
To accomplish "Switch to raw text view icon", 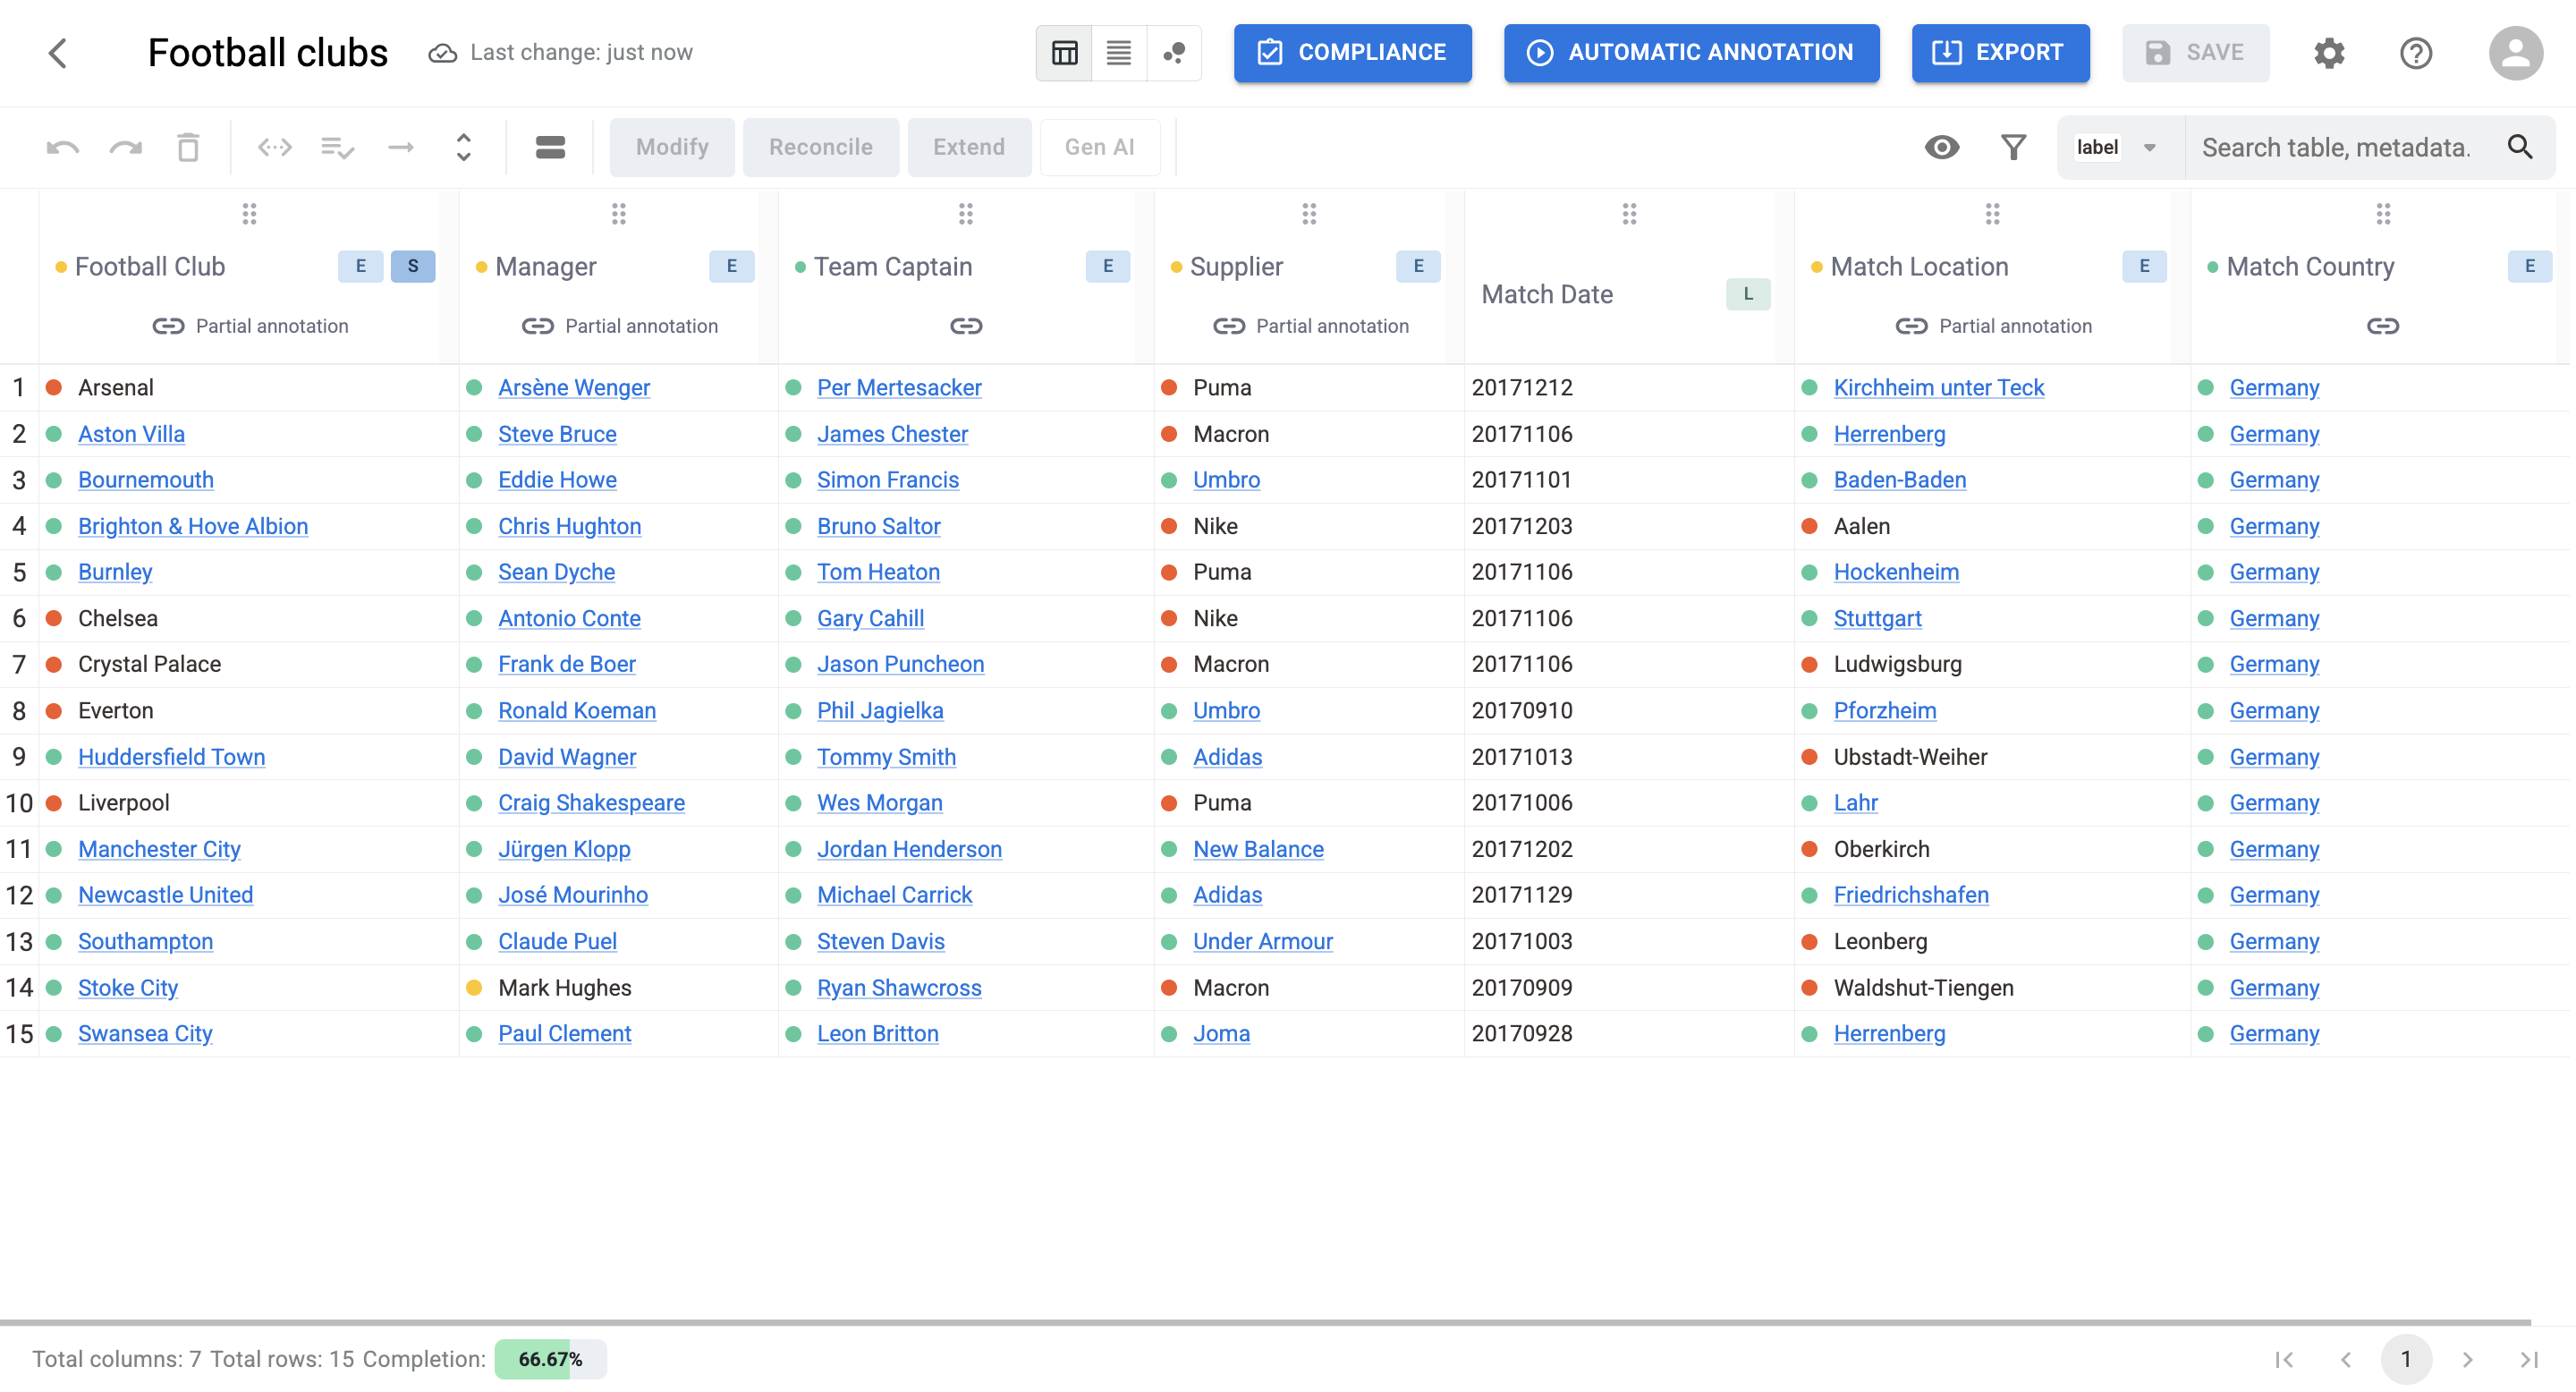I will point(1119,53).
